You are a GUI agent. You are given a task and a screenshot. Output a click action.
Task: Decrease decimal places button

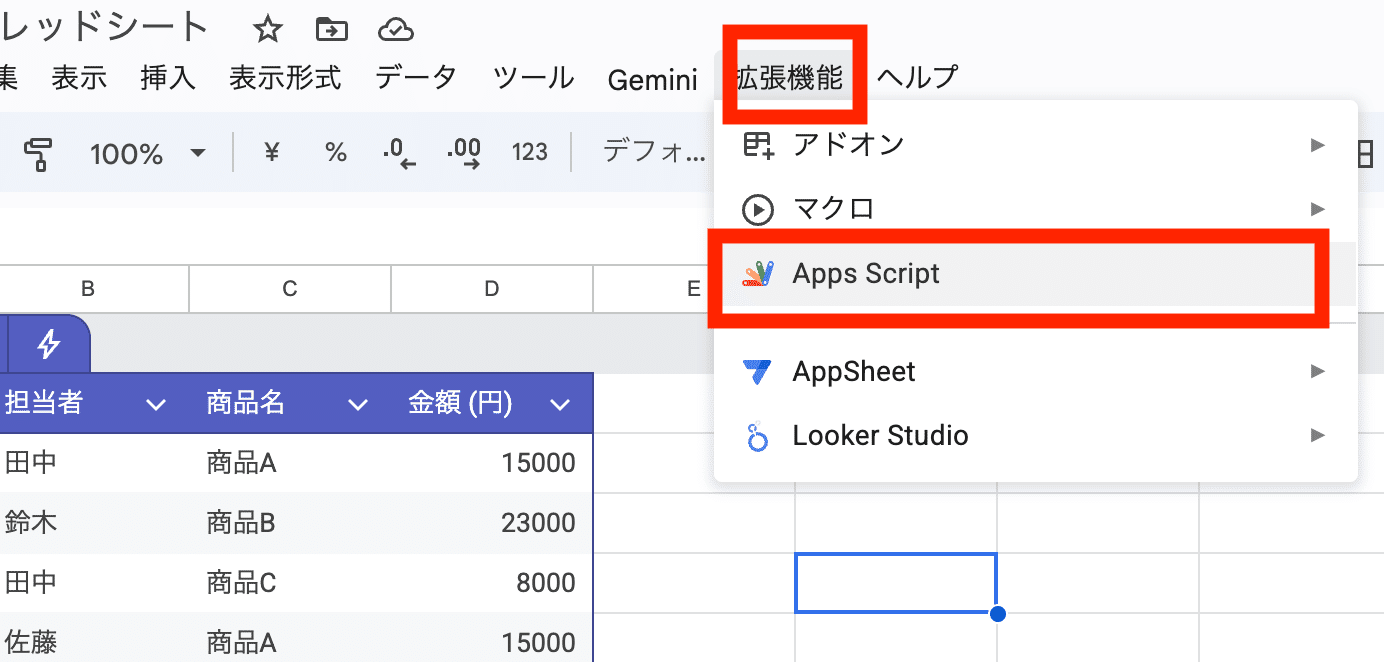399,153
